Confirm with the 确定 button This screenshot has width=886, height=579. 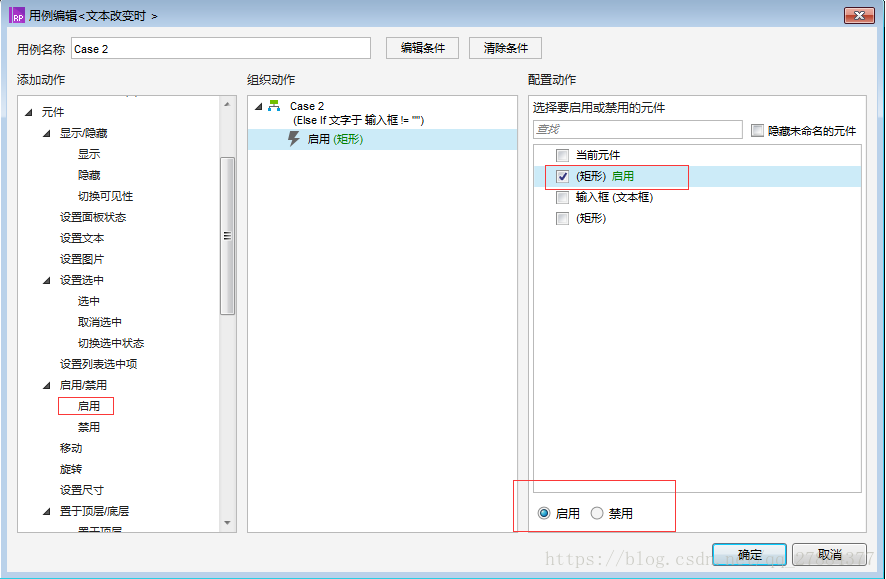pyautogui.click(x=749, y=555)
